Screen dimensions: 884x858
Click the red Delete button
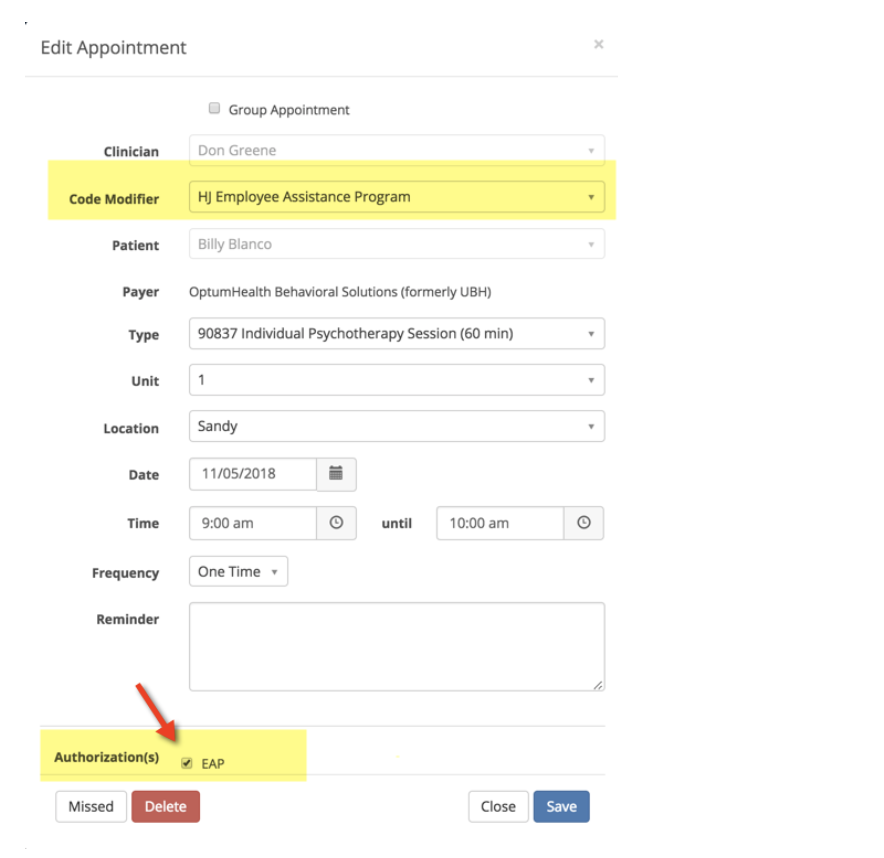click(166, 807)
